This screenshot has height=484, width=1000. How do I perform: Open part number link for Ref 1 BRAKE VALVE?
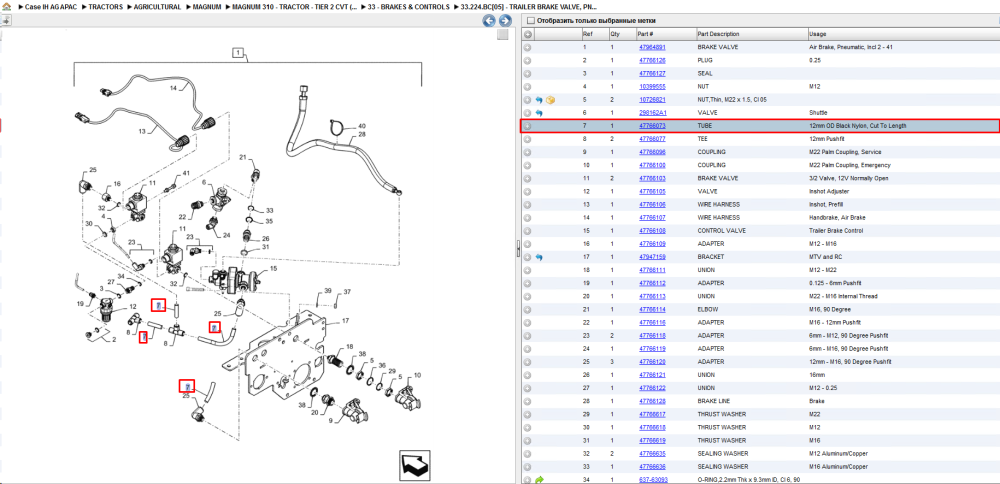[652, 47]
